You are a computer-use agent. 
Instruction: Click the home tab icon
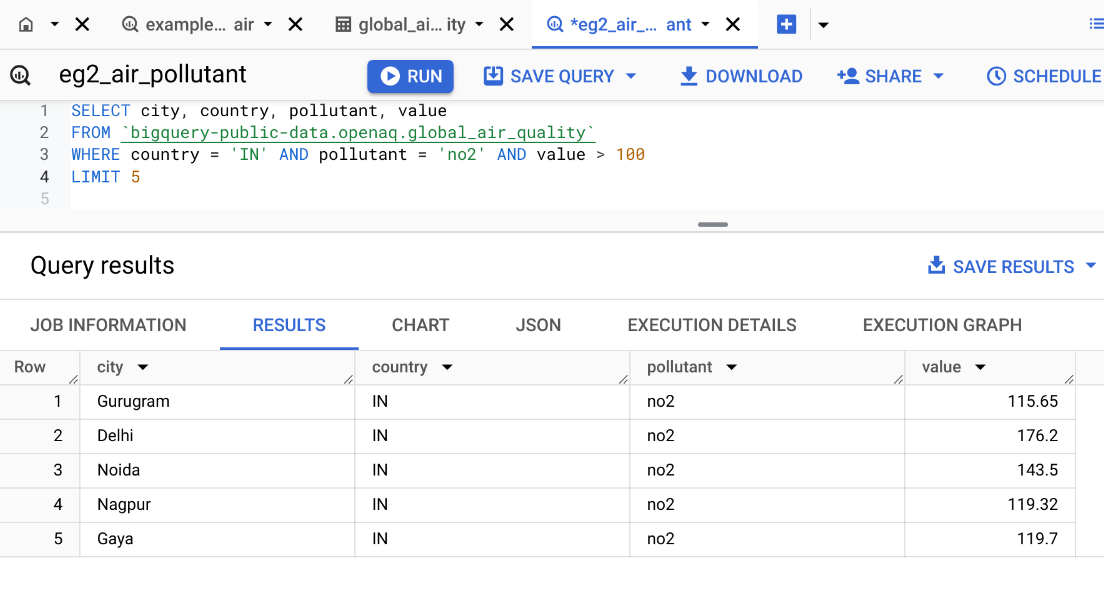pos(26,24)
